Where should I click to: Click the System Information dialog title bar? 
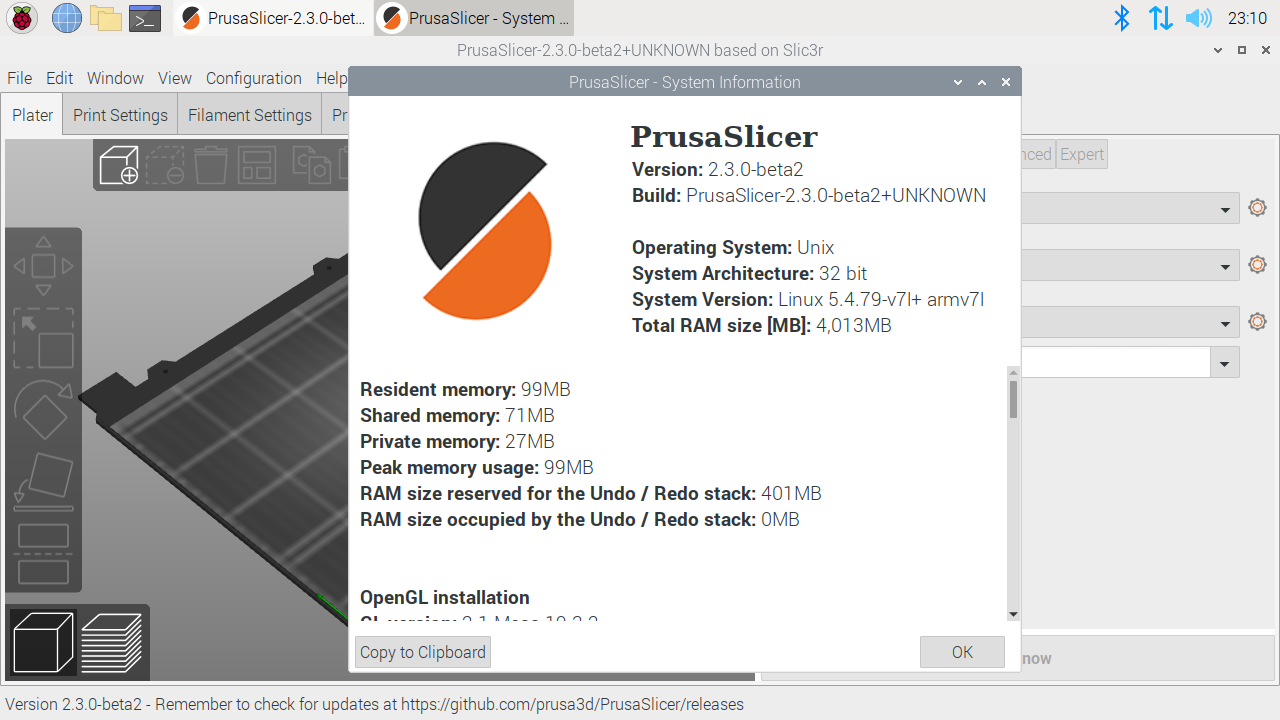[685, 82]
